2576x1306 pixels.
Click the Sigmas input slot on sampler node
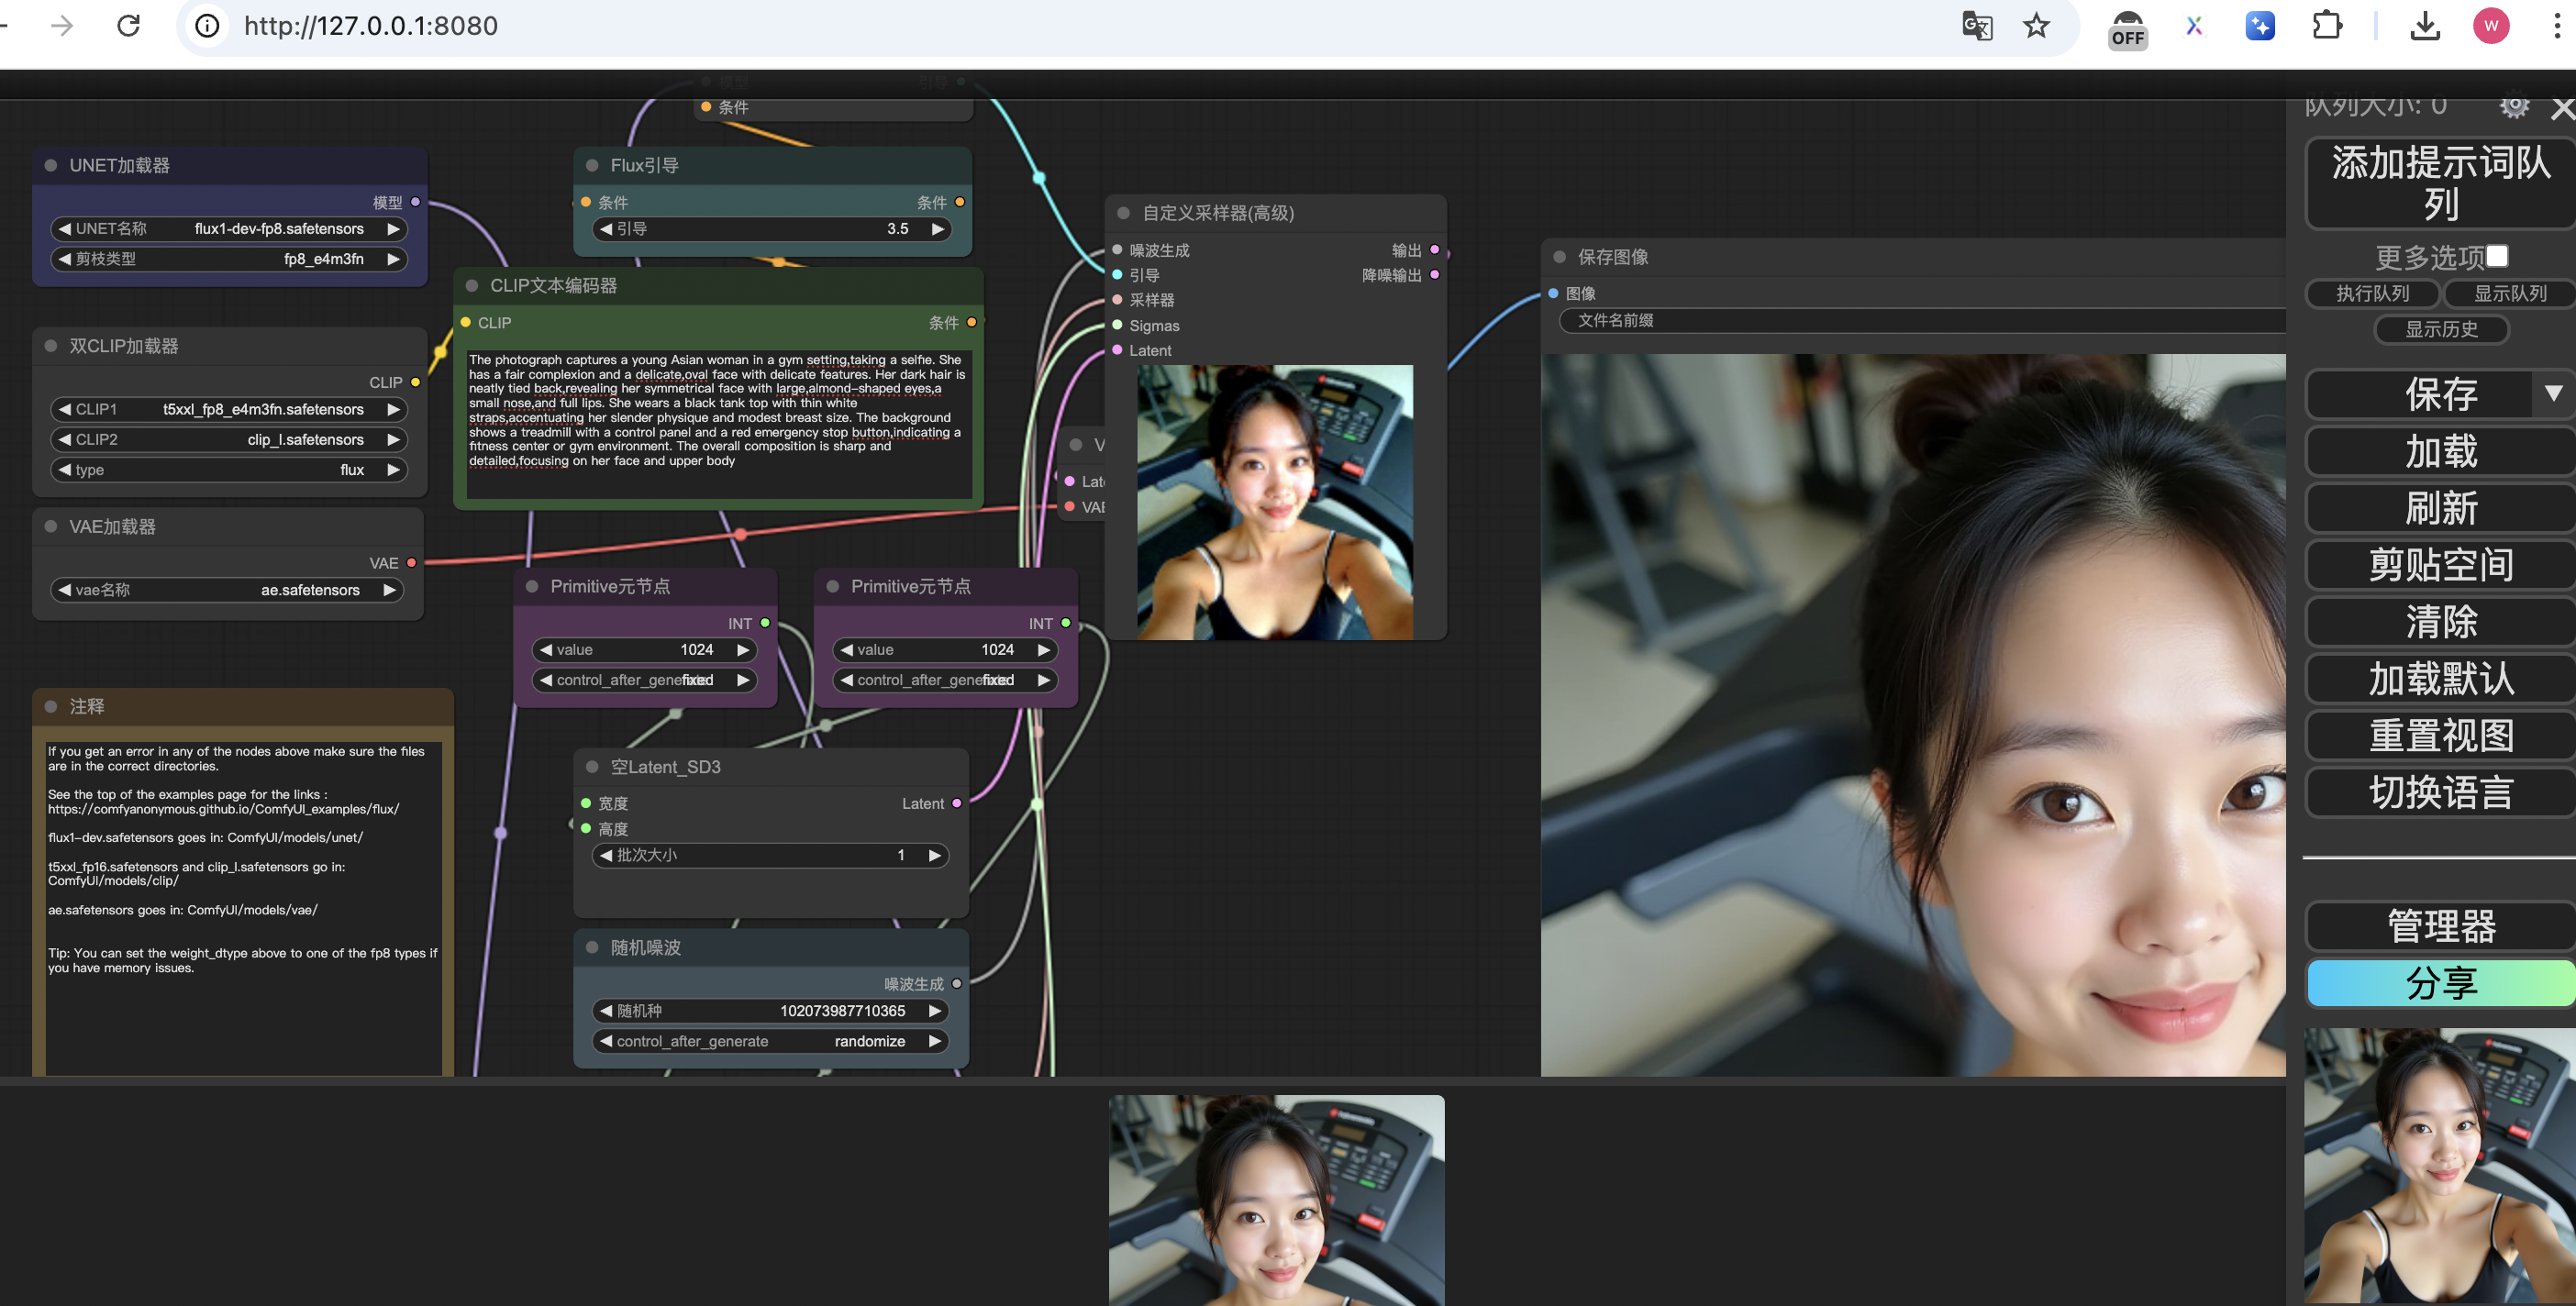tap(1117, 325)
